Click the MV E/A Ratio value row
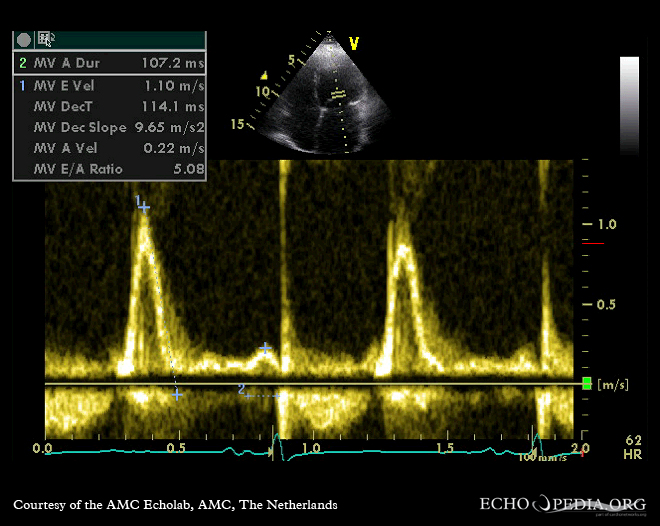This screenshot has height=526, width=660. tap(109, 169)
